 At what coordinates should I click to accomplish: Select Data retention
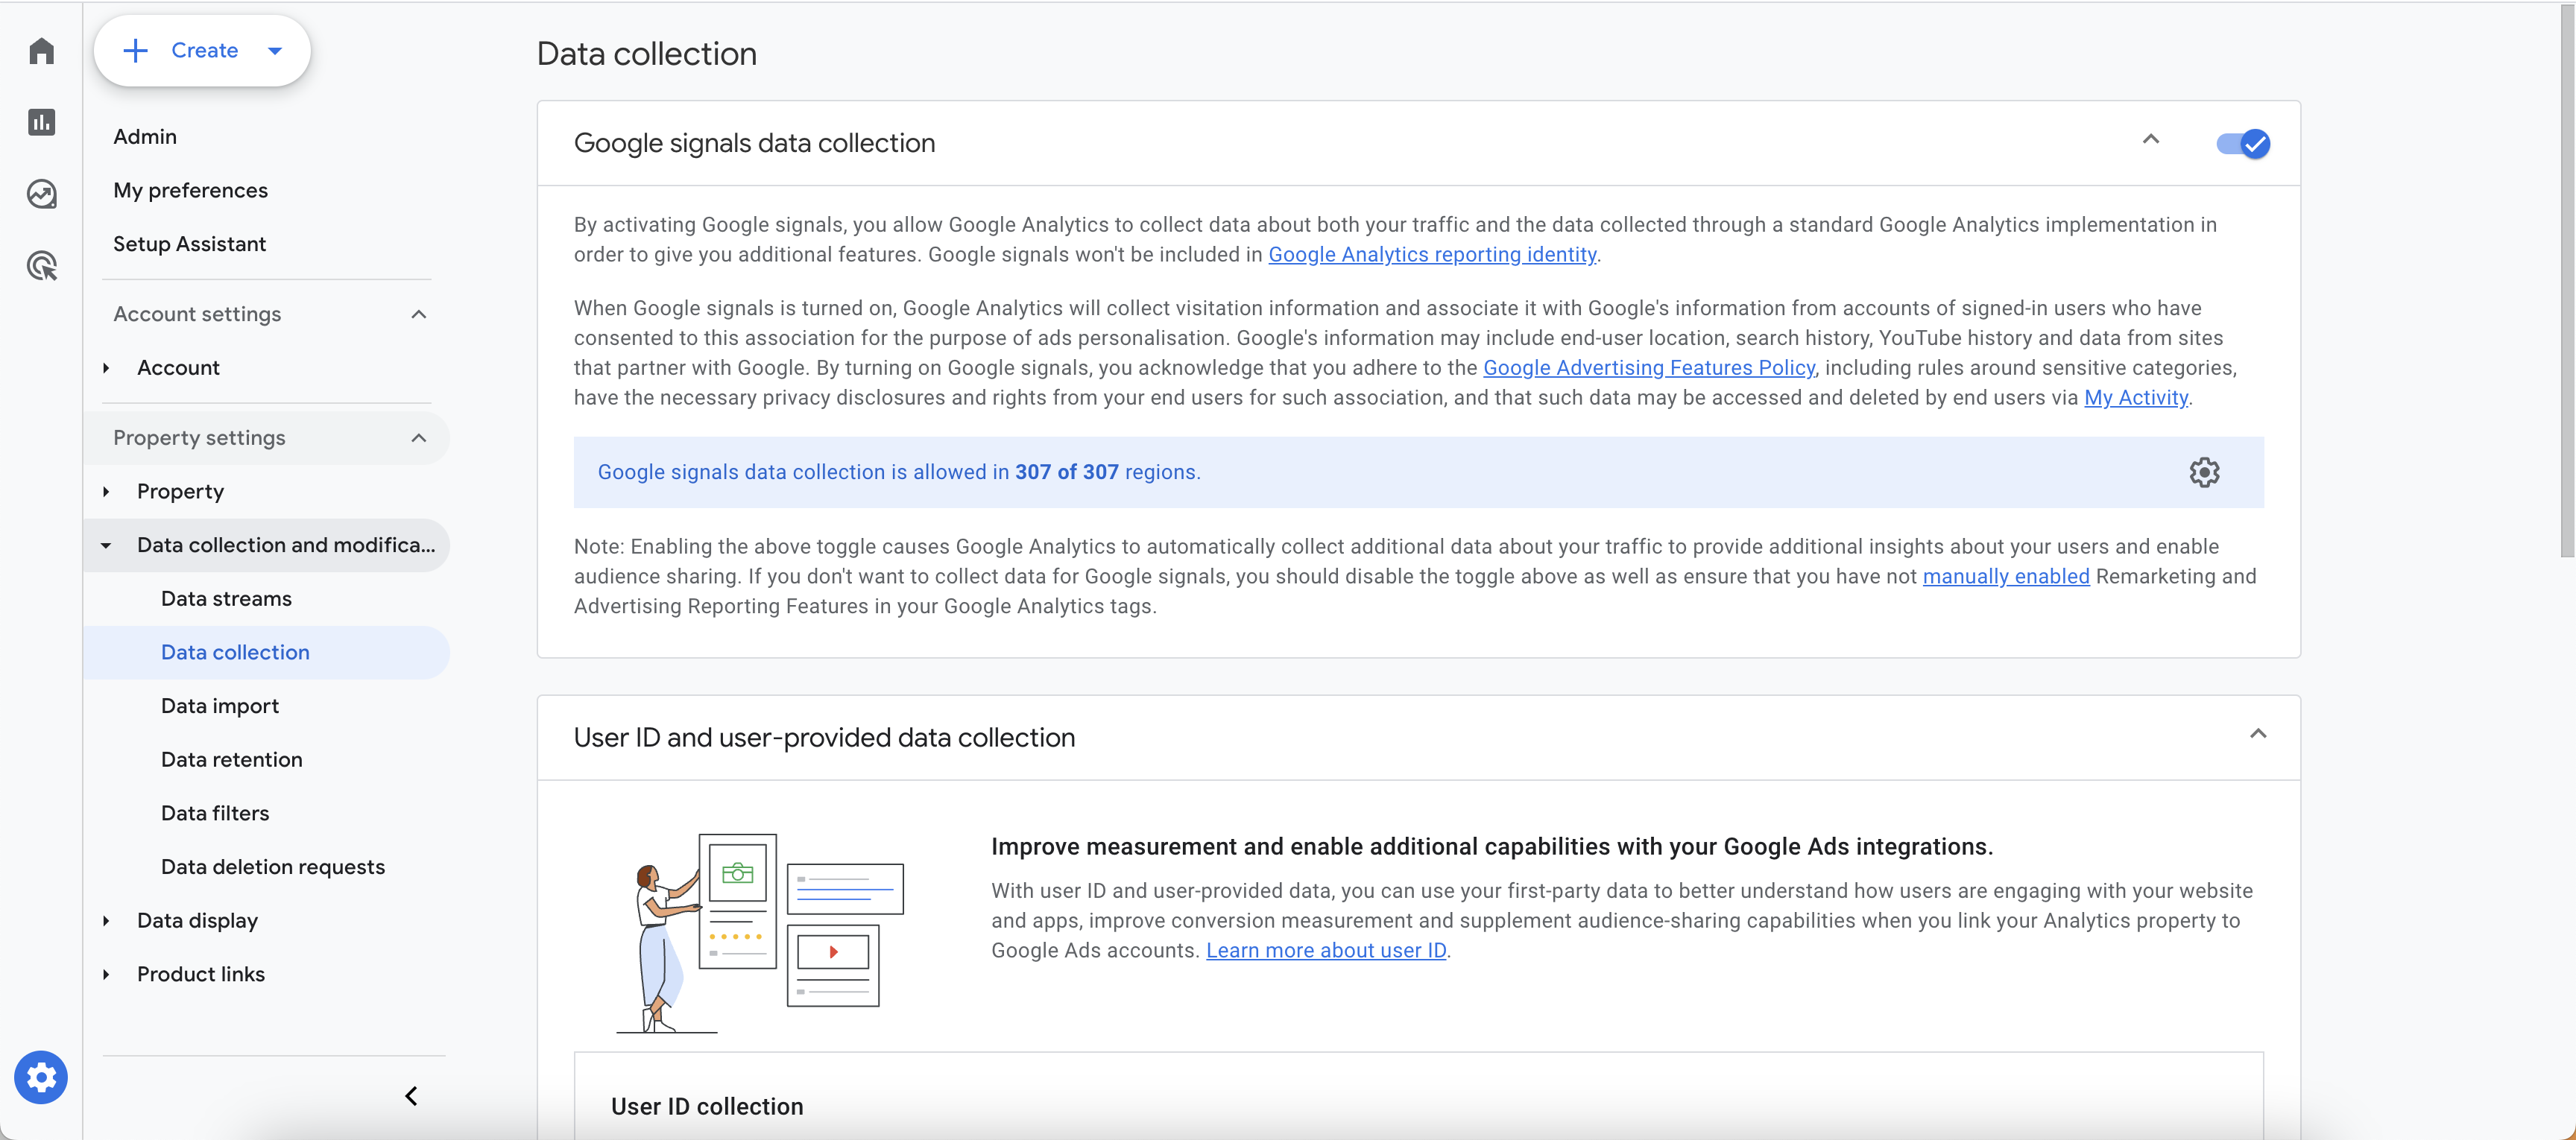[232, 760]
